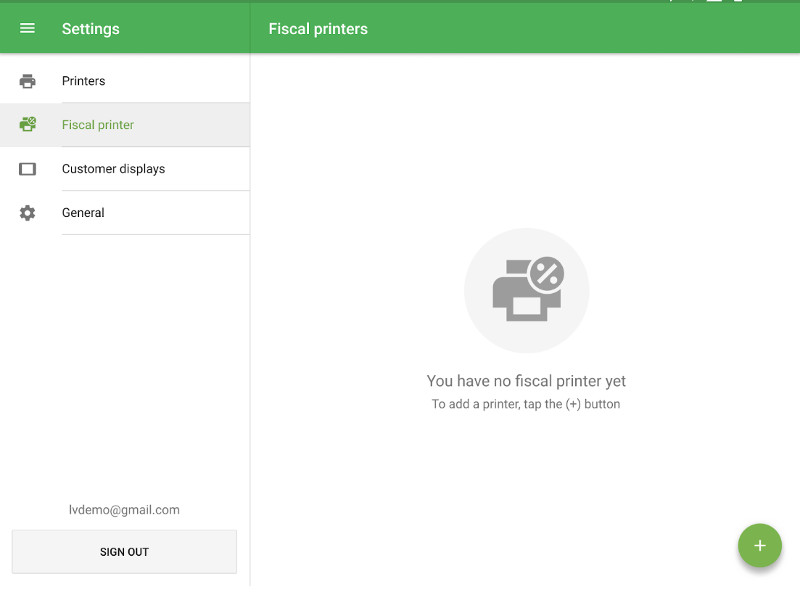Open General settings
Image resolution: width=800 pixels, height=592 pixels.
[x=125, y=213]
